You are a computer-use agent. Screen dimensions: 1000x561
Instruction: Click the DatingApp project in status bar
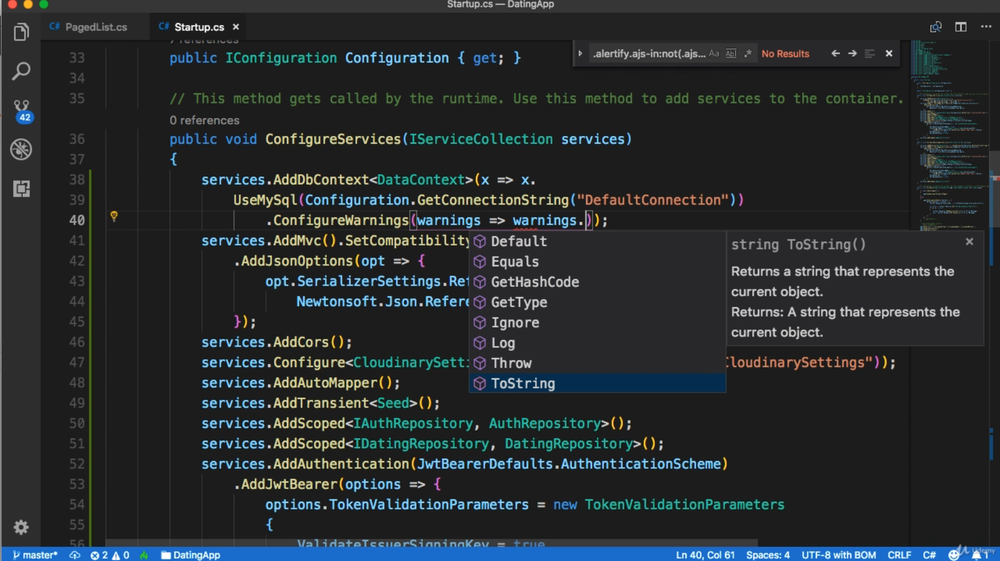191,555
